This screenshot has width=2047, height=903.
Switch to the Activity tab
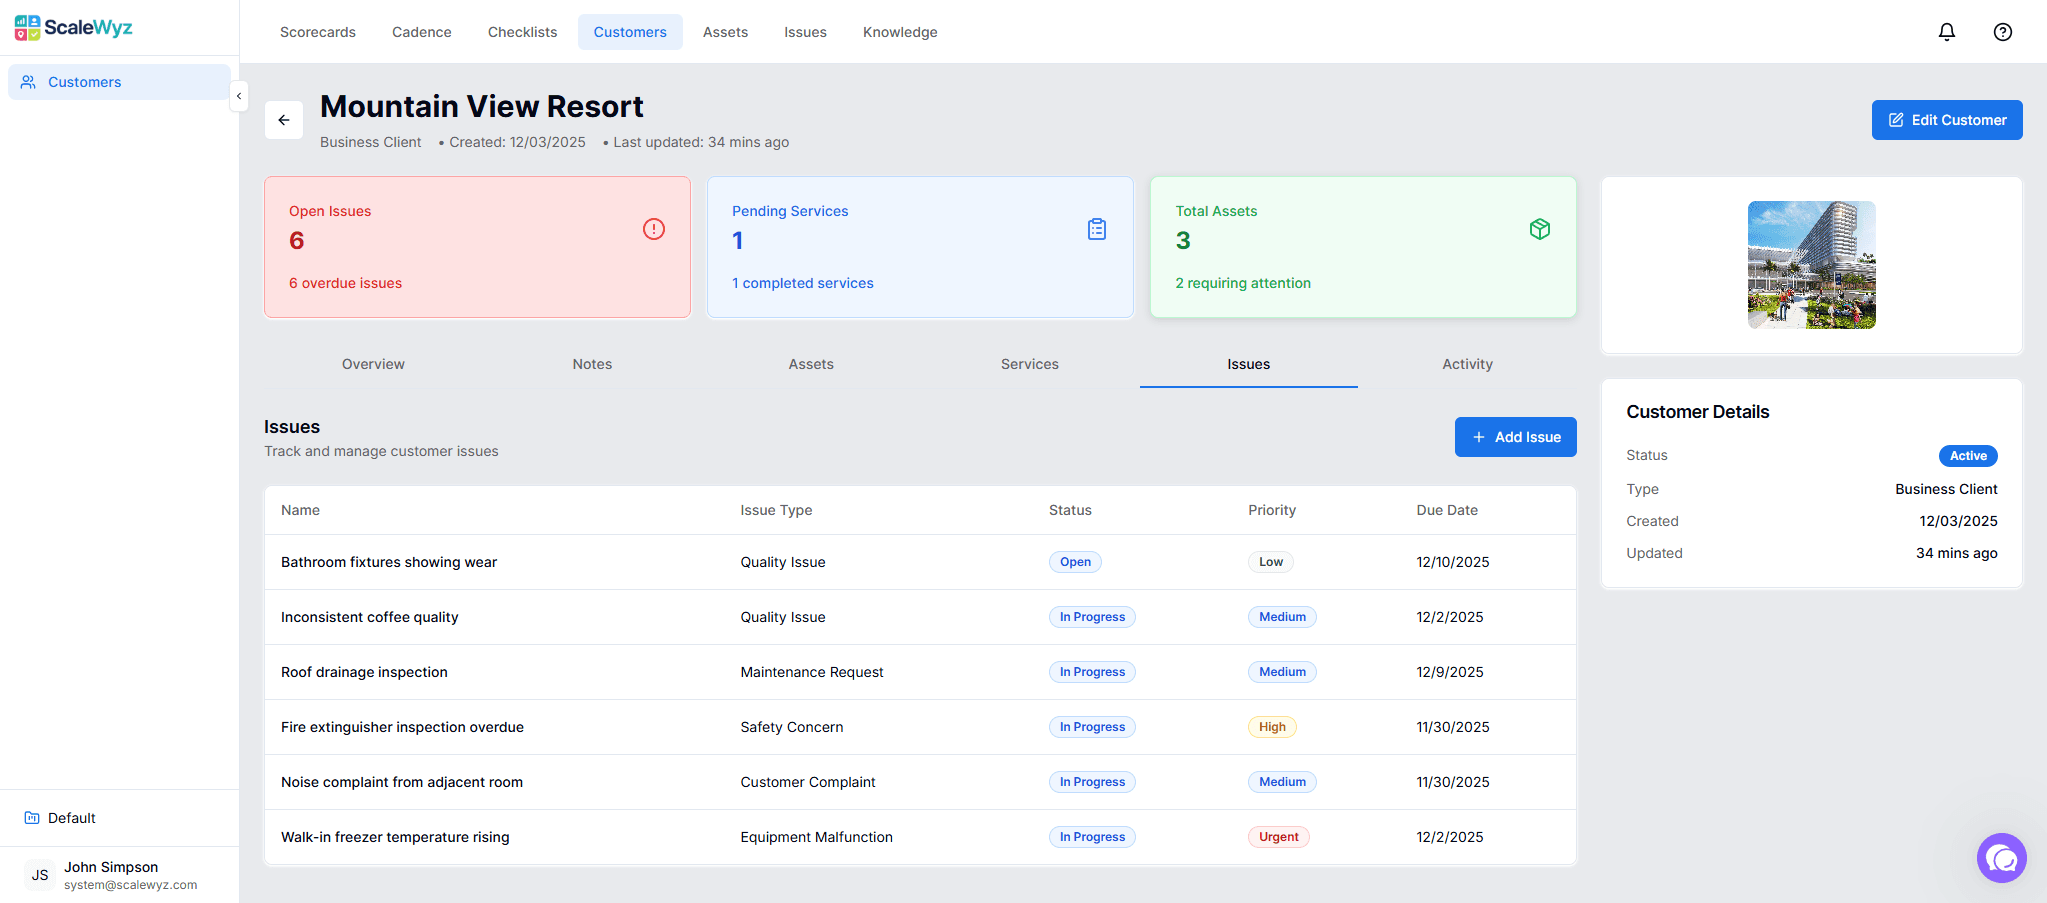point(1467,364)
